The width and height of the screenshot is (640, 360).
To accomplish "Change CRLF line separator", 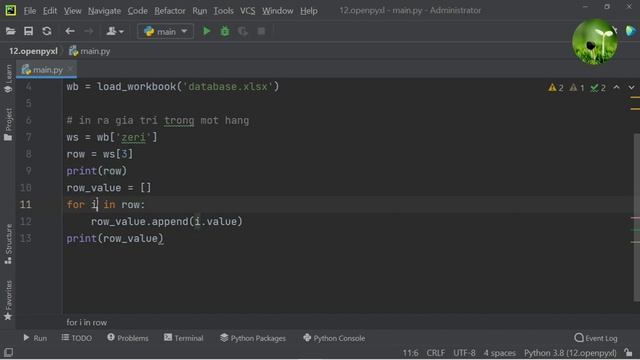I will pos(436,353).
